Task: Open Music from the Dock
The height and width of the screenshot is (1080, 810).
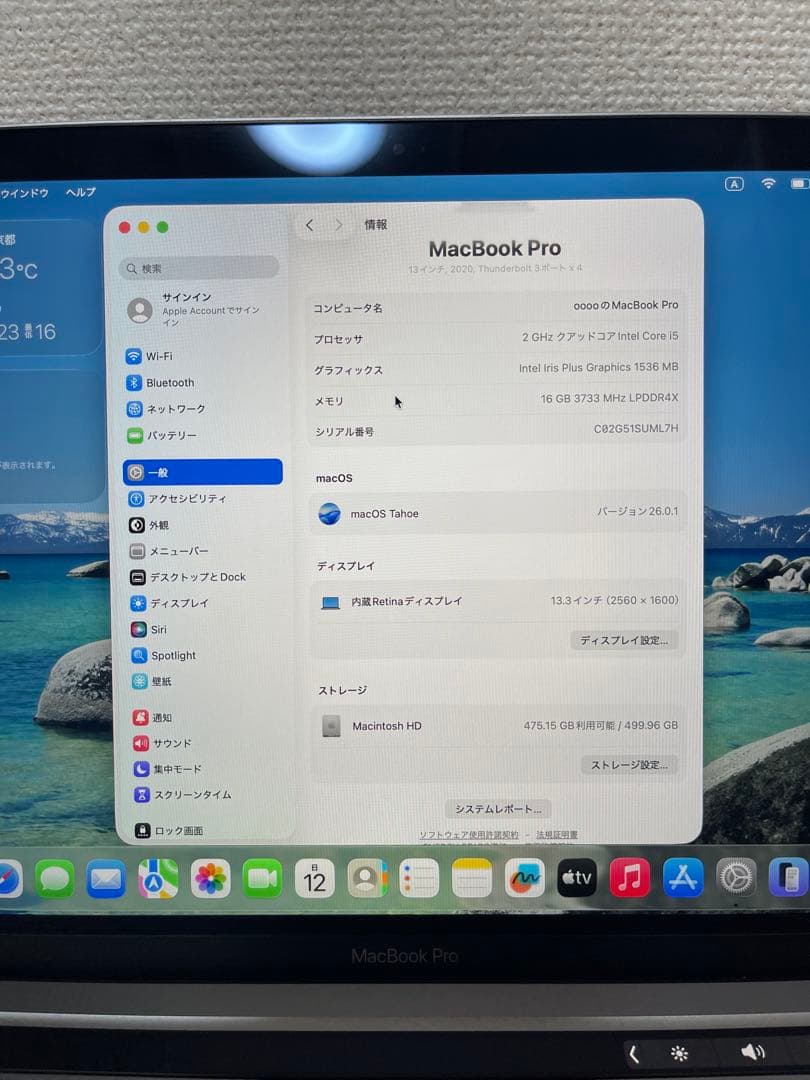Action: tap(630, 878)
